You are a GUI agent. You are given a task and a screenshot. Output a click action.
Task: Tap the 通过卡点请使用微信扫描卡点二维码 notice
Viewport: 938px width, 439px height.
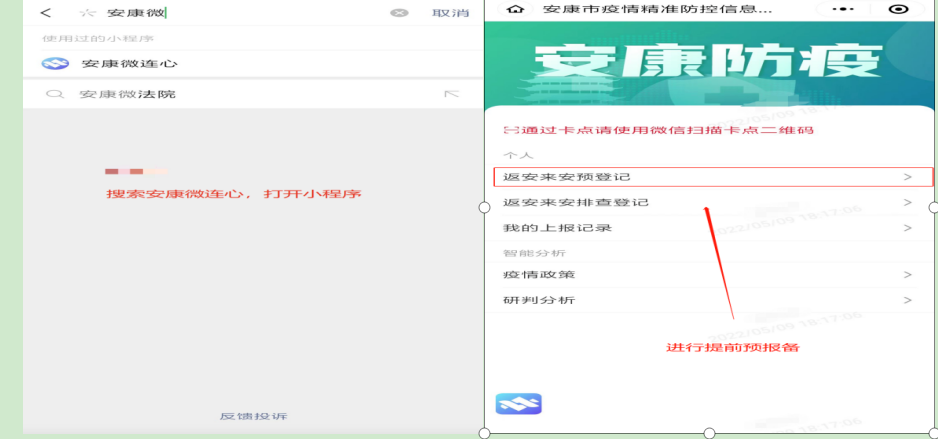[659, 130]
